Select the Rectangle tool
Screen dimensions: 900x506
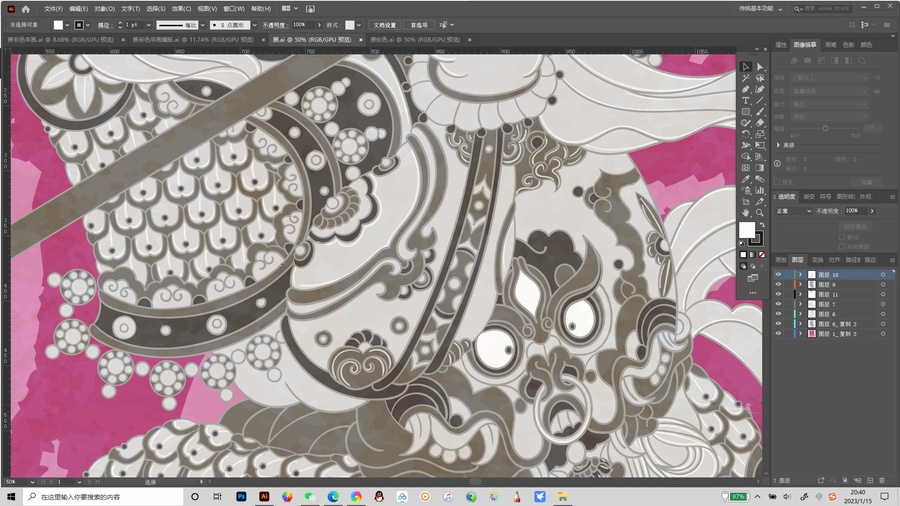[746, 112]
